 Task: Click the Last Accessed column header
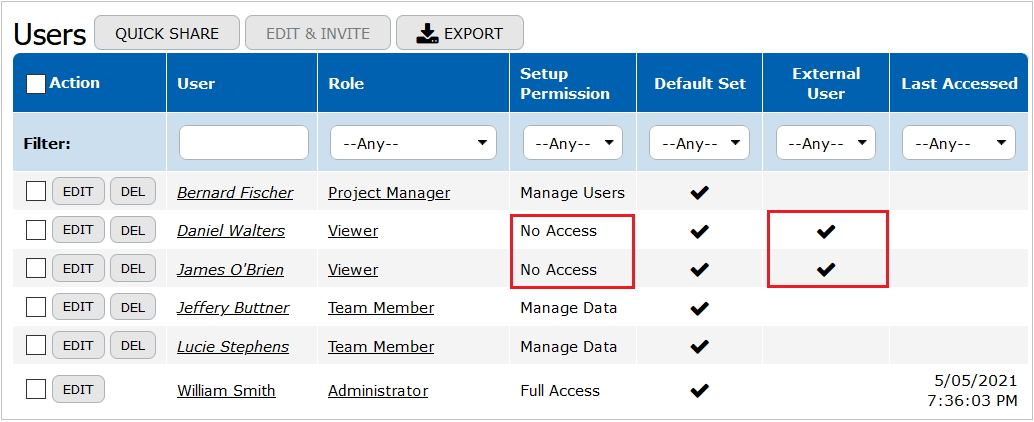click(x=959, y=84)
